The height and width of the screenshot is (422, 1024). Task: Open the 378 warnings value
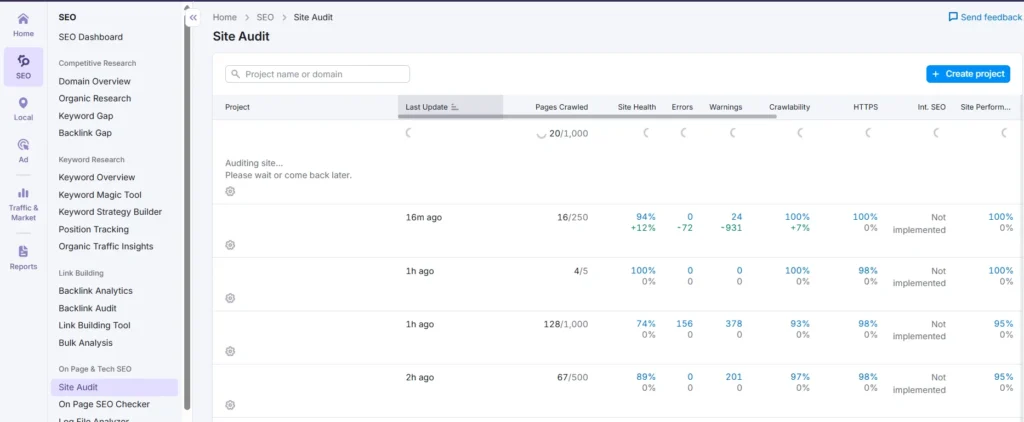pos(733,324)
